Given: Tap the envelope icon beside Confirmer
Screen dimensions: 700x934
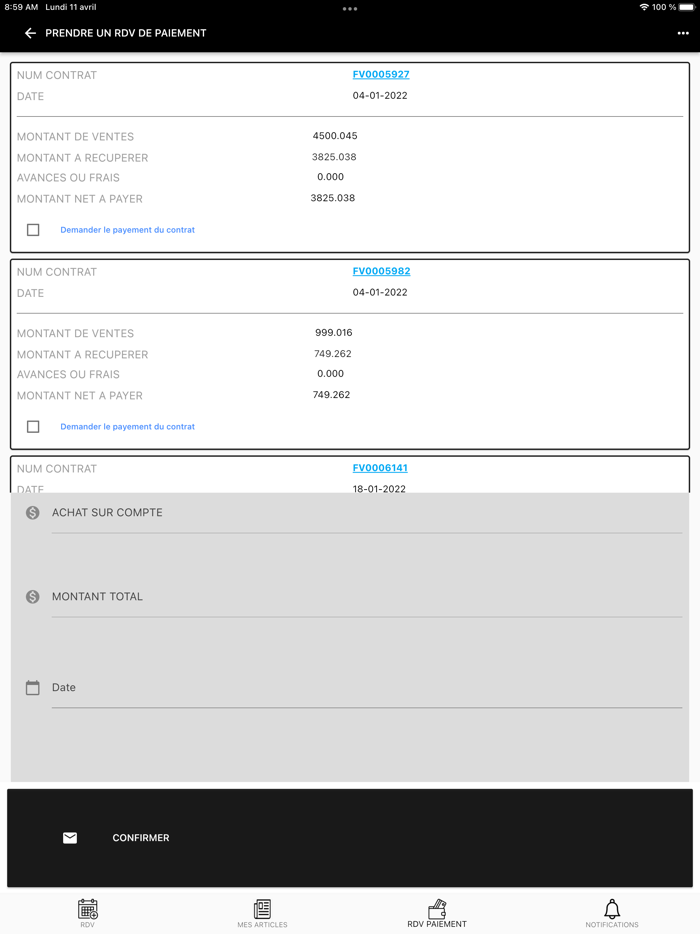Looking at the screenshot, I should point(70,838).
